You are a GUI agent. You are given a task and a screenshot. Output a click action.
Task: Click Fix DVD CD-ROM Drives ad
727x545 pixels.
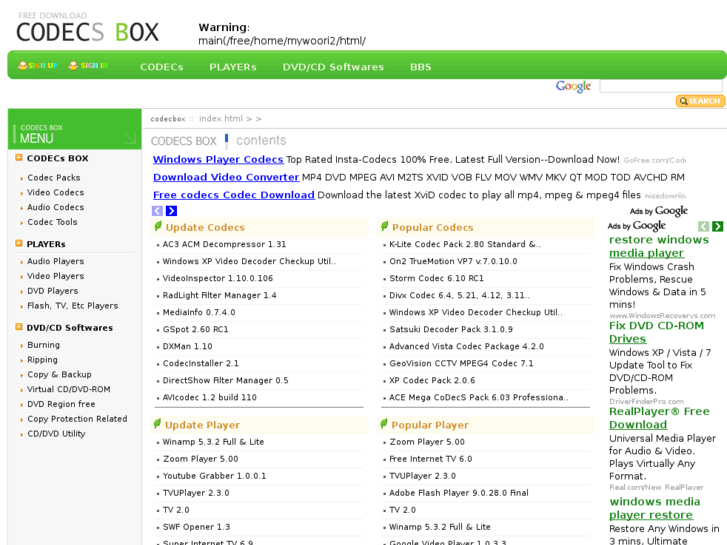pos(656,332)
